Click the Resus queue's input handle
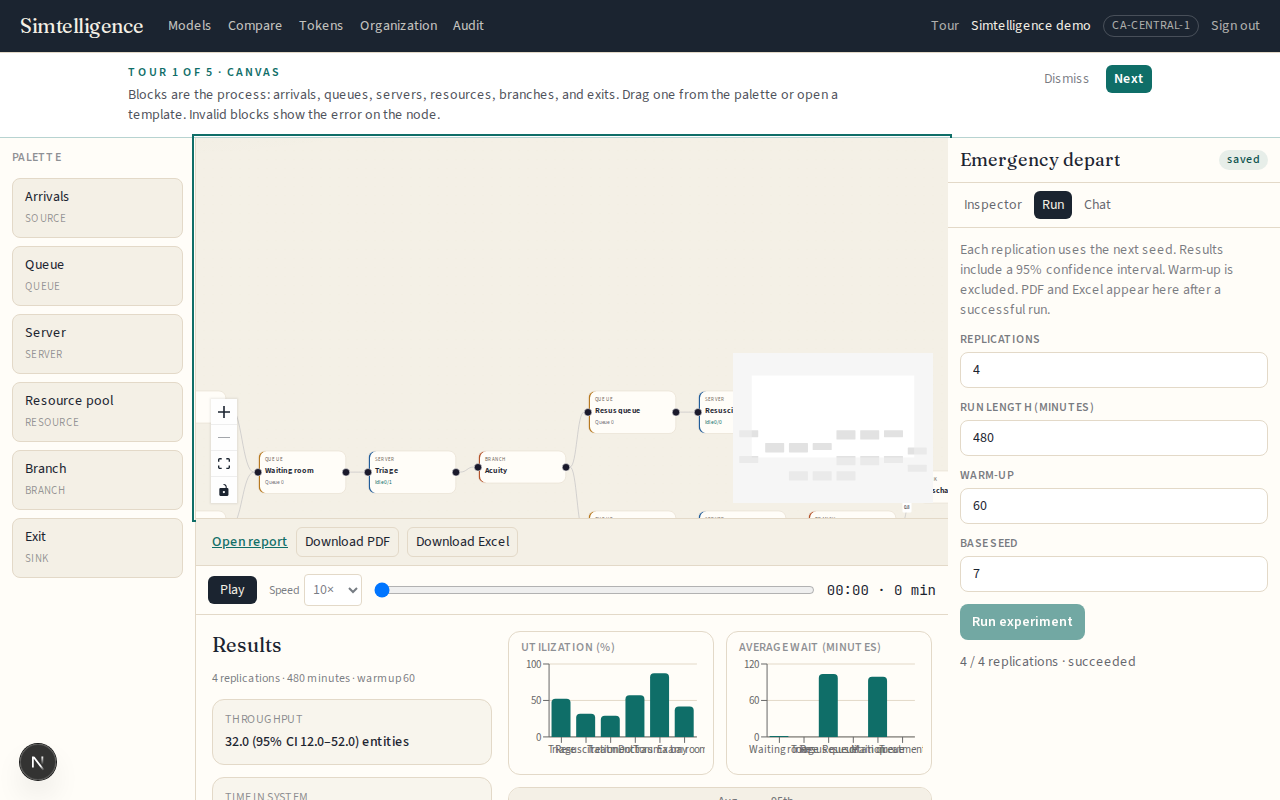1280x800 pixels. 588,412
